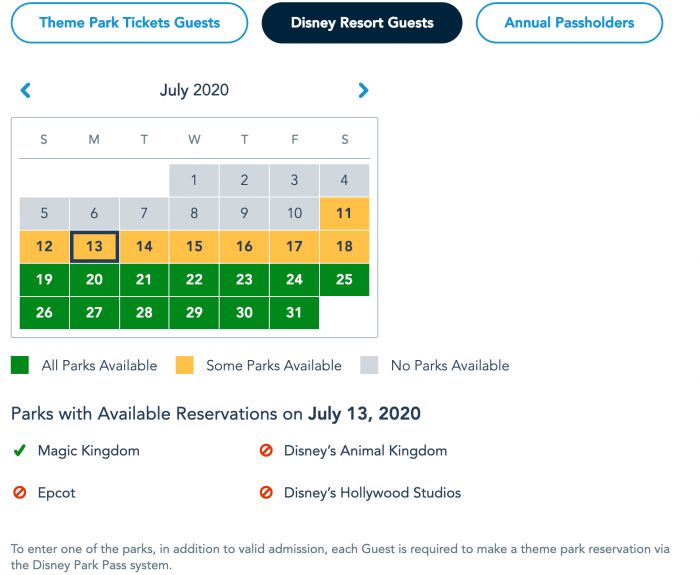Click unavailable icon beside Disney's Hollywood Studios
700x575 pixels.
click(266, 492)
